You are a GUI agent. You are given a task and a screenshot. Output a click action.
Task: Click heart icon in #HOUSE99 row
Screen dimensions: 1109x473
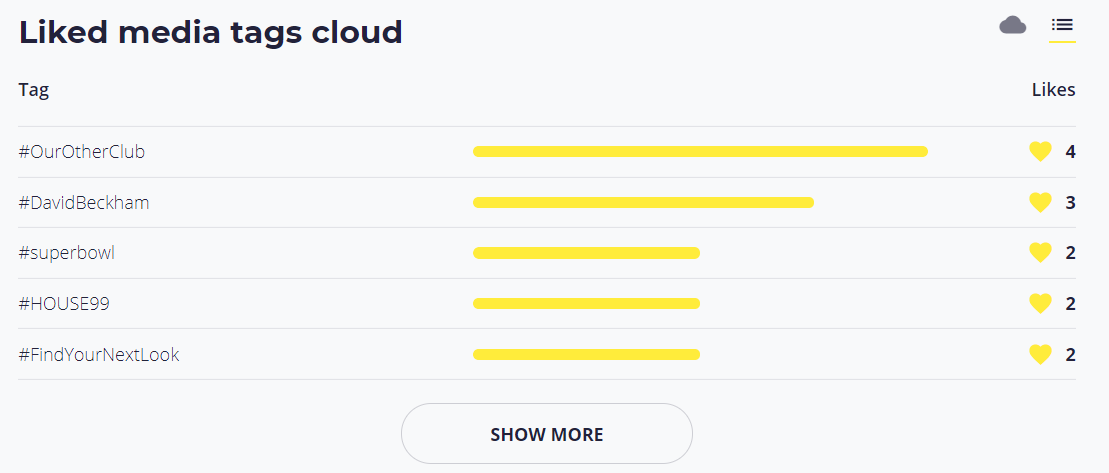point(1040,303)
